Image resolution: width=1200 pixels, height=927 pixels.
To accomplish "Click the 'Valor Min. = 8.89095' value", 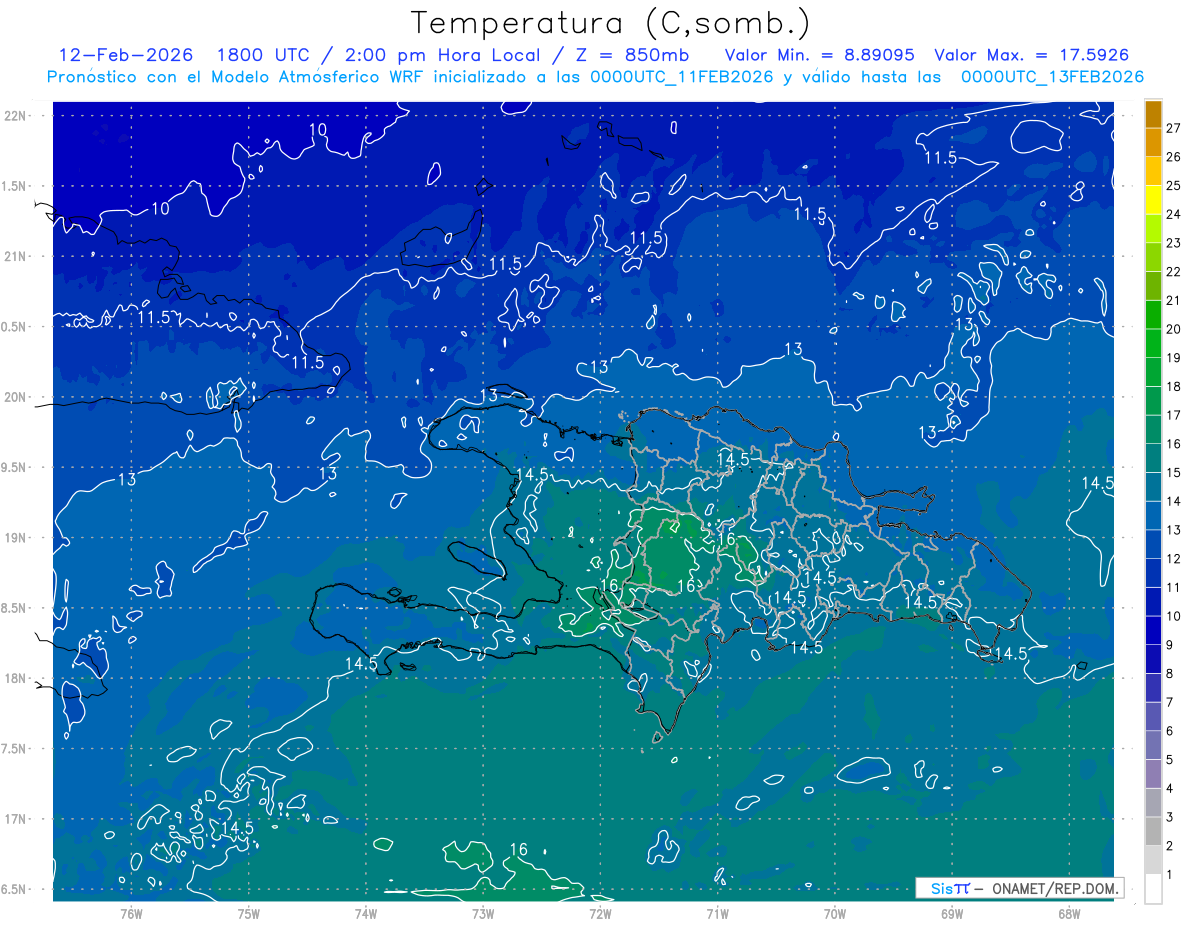I will (x=818, y=56).
